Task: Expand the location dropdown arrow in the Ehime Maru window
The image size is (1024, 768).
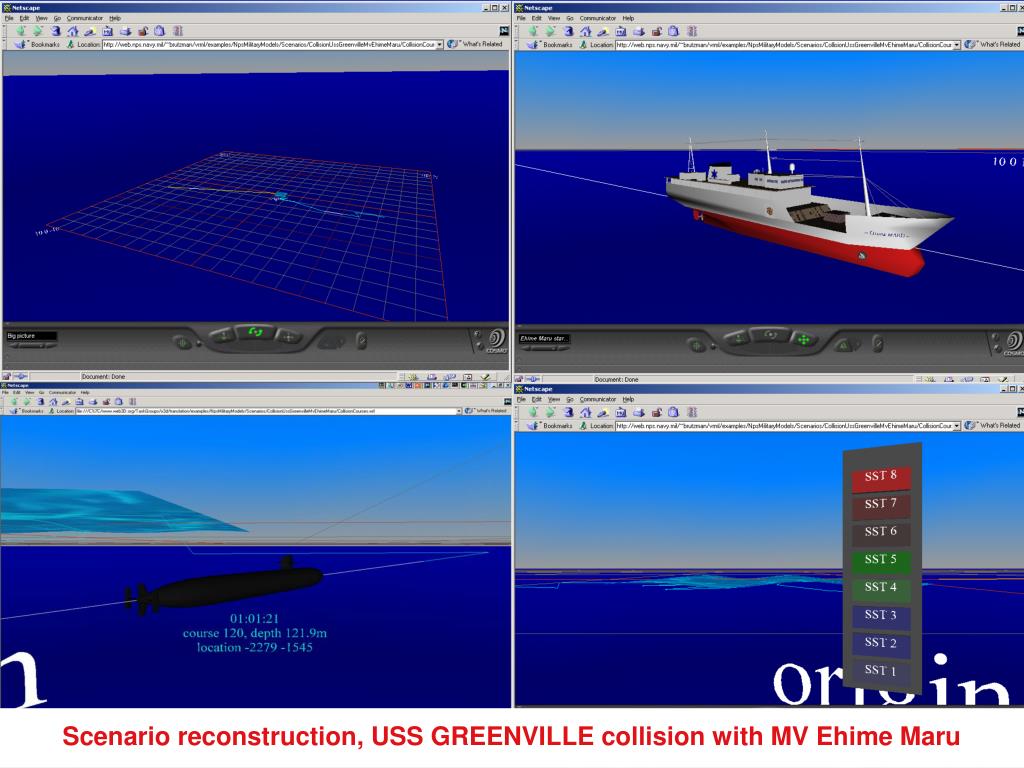Action: [x=957, y=44]
